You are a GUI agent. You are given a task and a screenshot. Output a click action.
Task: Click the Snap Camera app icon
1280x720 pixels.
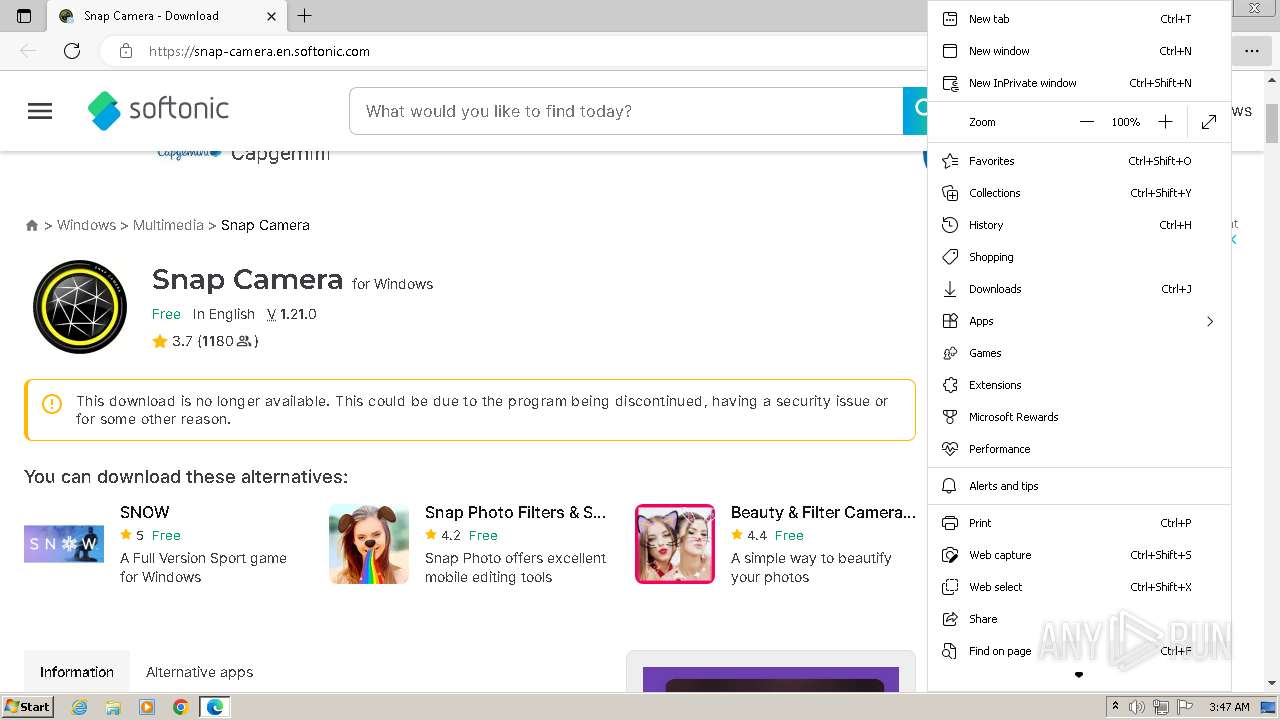click(x=80, y=307)
